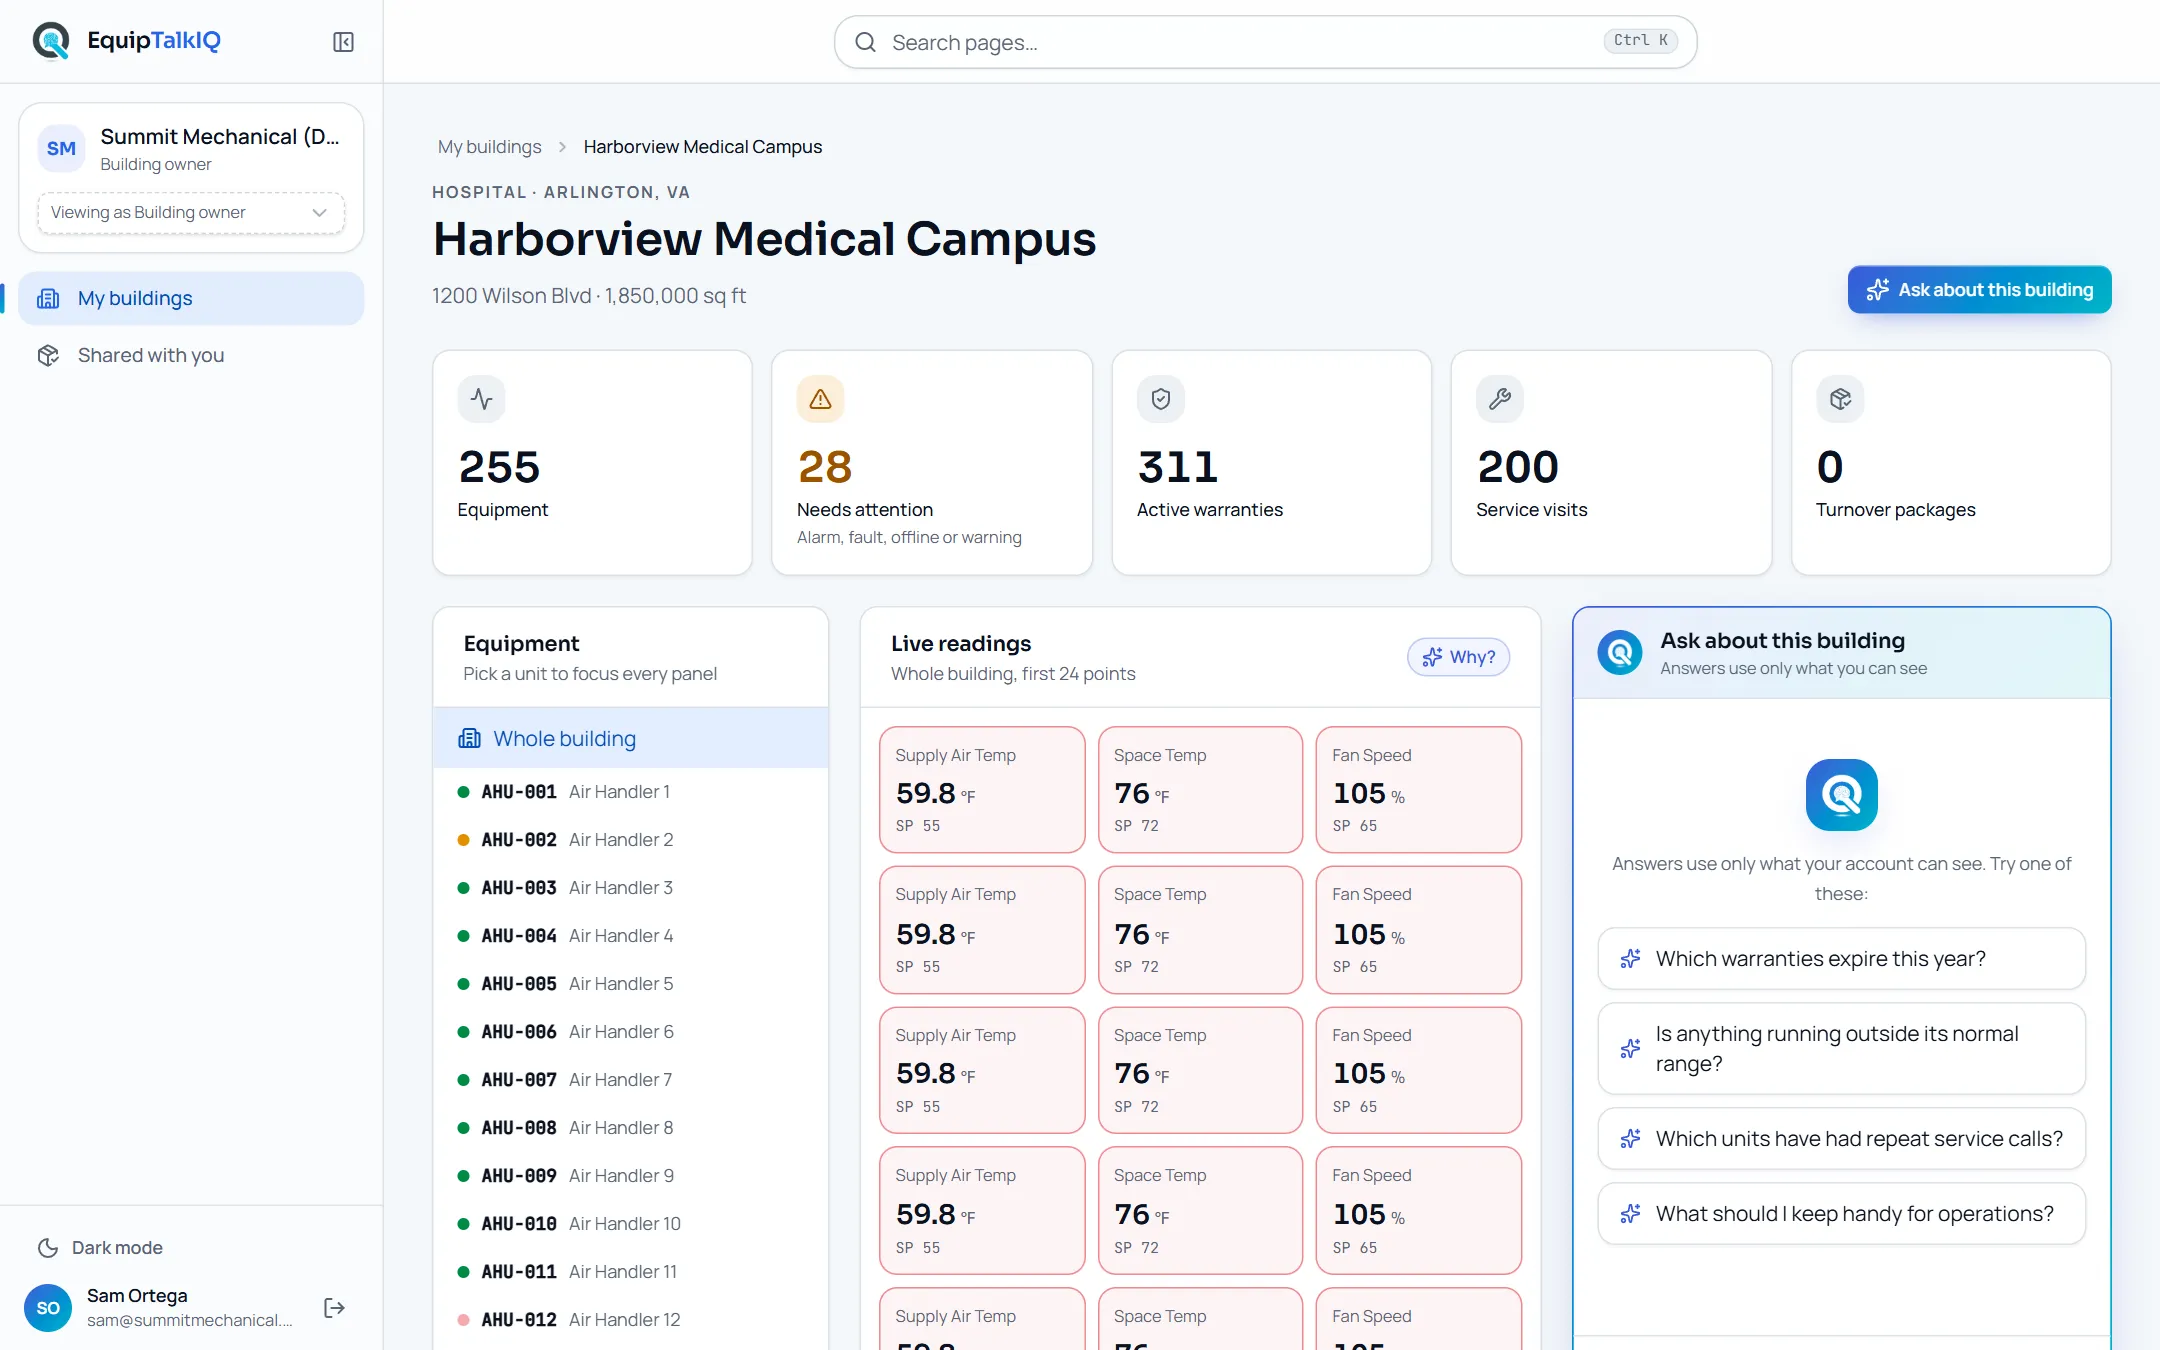Go to My buildings breadcrumb link

click(x=489, y=147)
